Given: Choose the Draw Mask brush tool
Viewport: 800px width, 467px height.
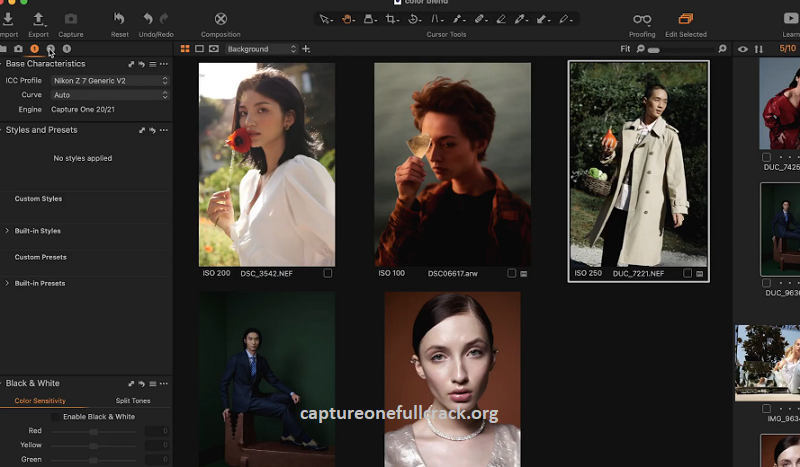Looking at the screenshot, I should (457, 19).
